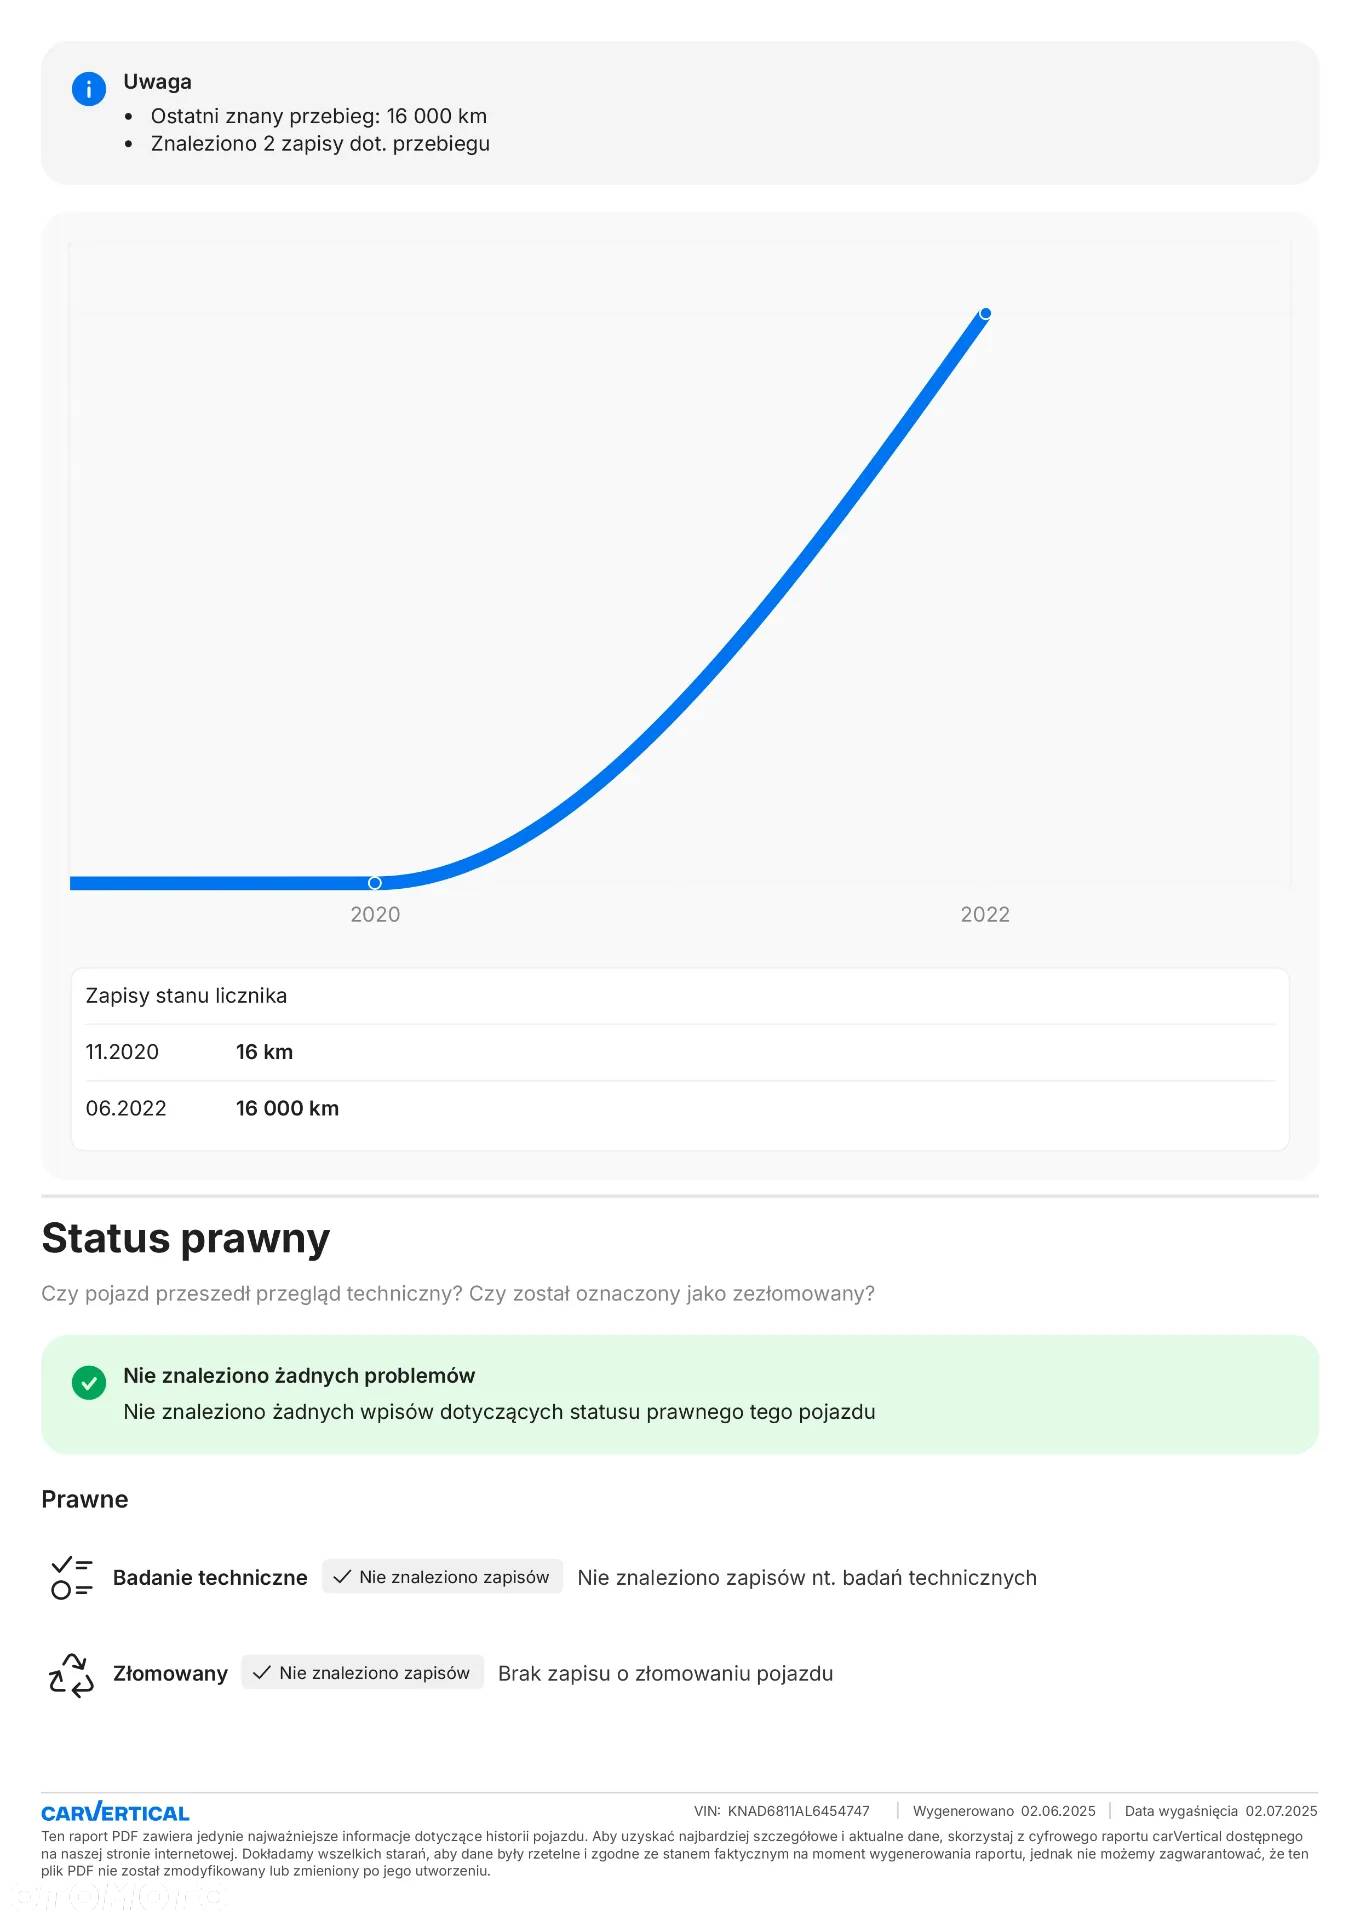Click the 2020 axis label
Viewport: 1360px width, 1921px height.
[375, 915]
